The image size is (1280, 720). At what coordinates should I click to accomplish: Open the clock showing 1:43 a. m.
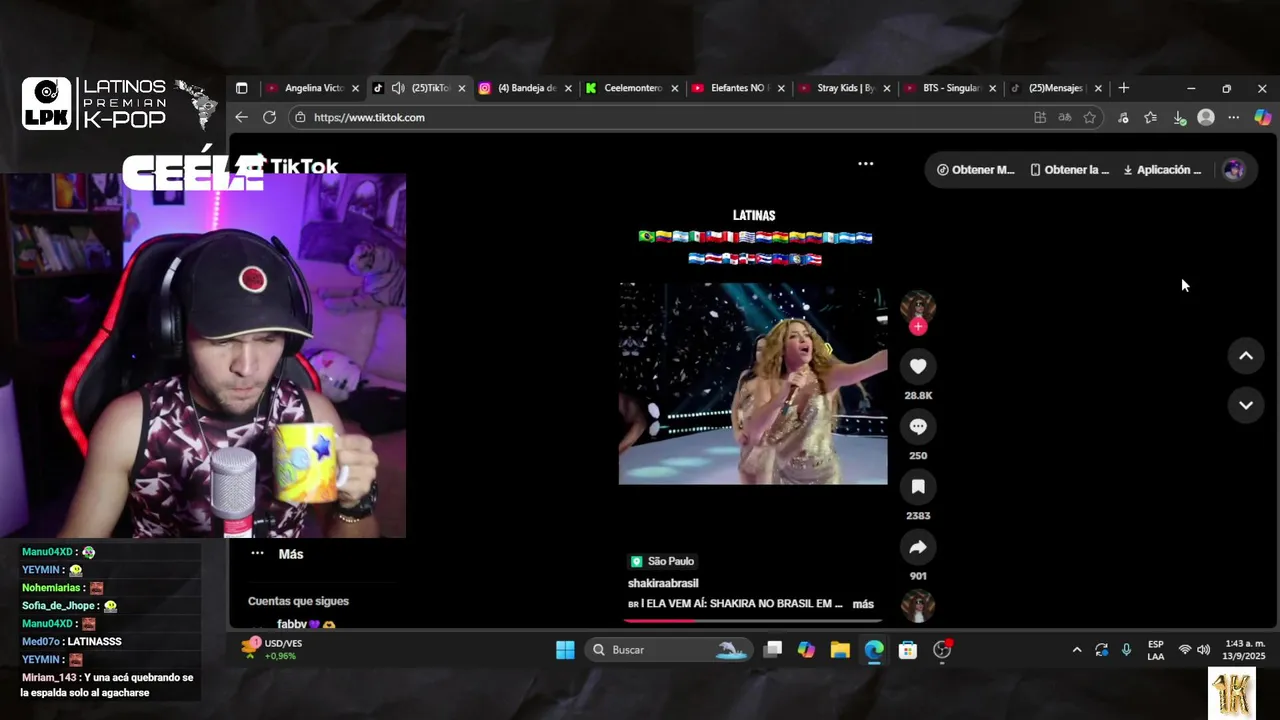(1244, 650)
